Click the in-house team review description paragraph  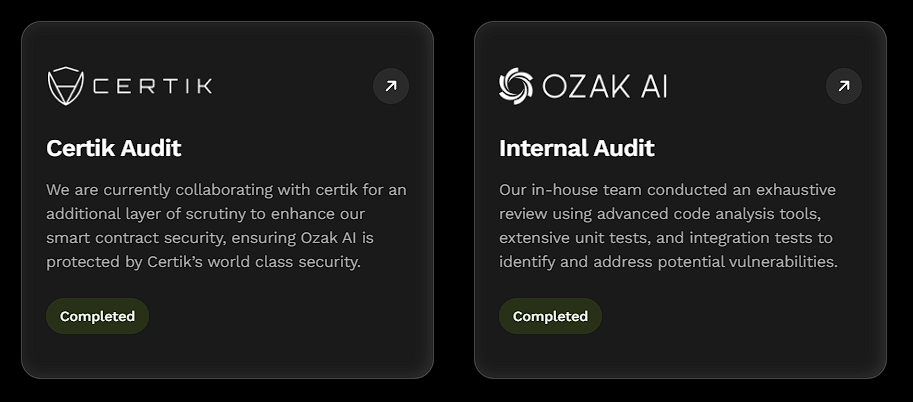(668, 226)
